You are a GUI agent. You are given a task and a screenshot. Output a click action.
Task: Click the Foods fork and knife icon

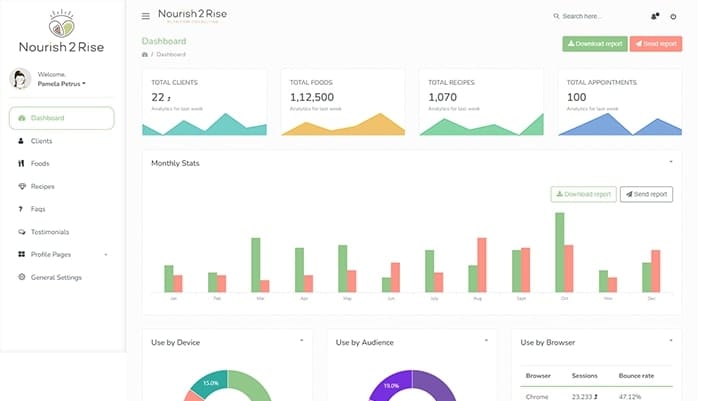(21, 163)
